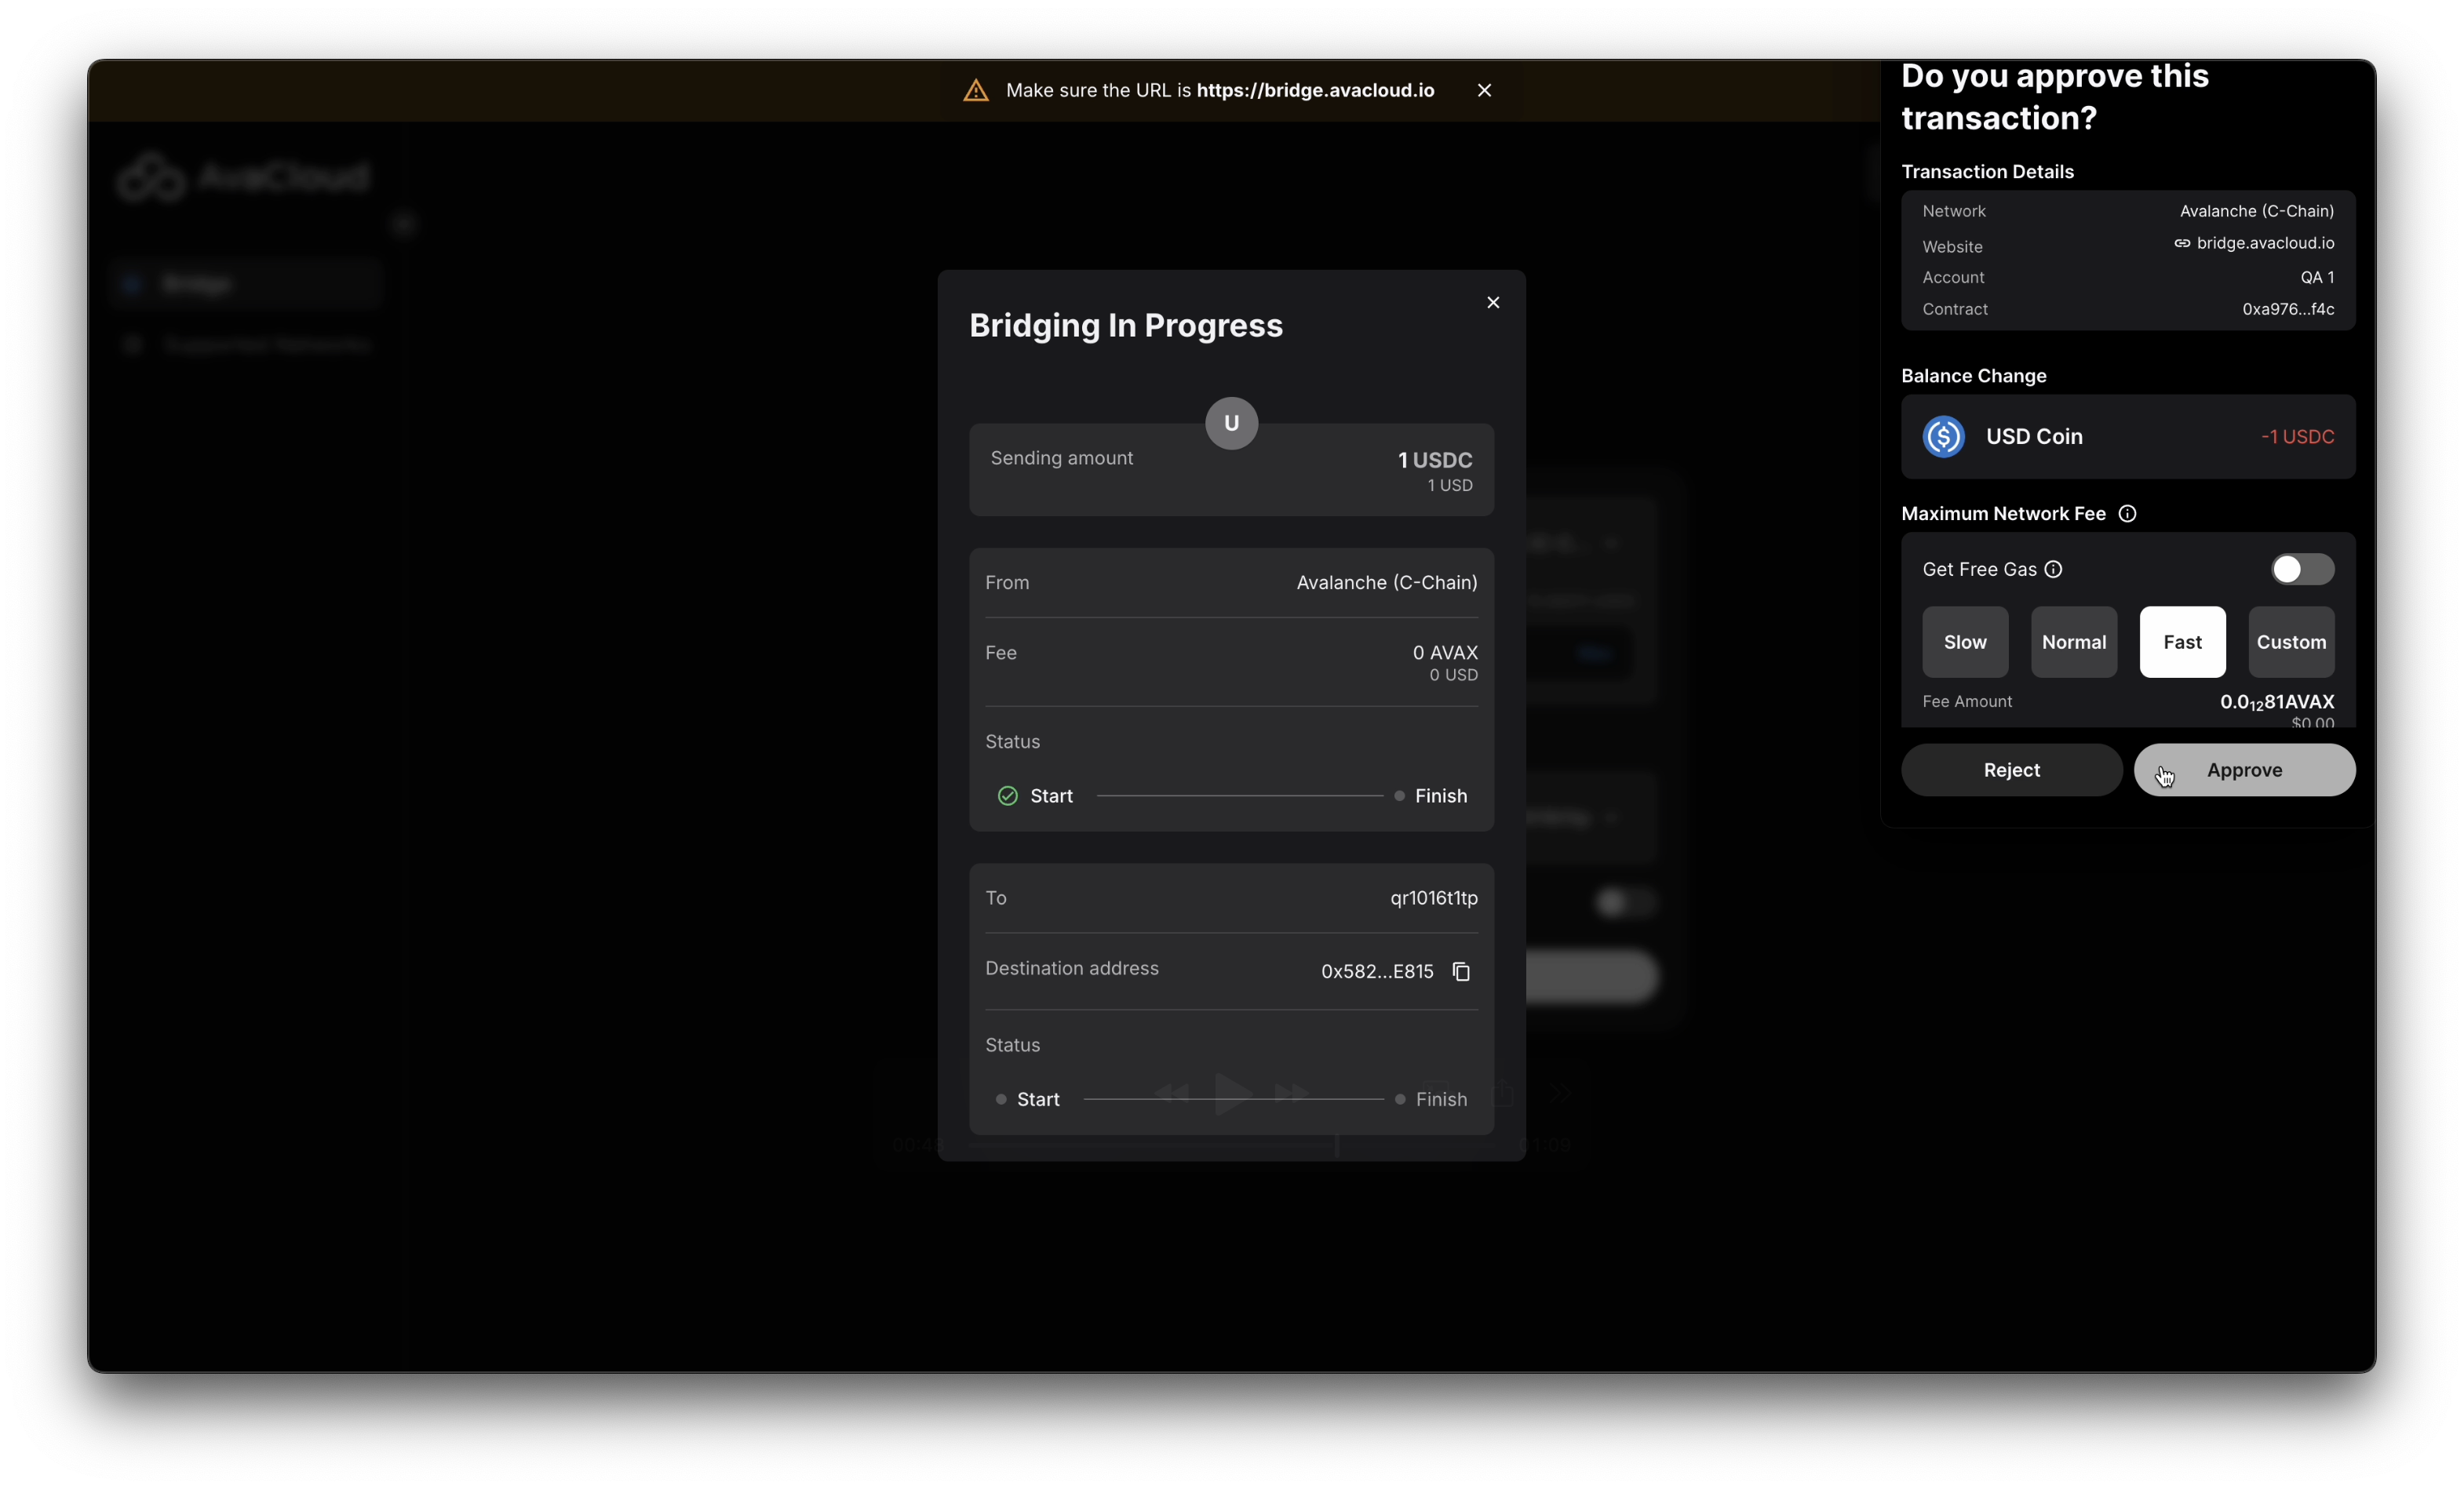The width and height of the screenshot is (2464, 1489).
Task: Click the https://bridge.avacloud.io URL in the banner
Action: 1315,90
